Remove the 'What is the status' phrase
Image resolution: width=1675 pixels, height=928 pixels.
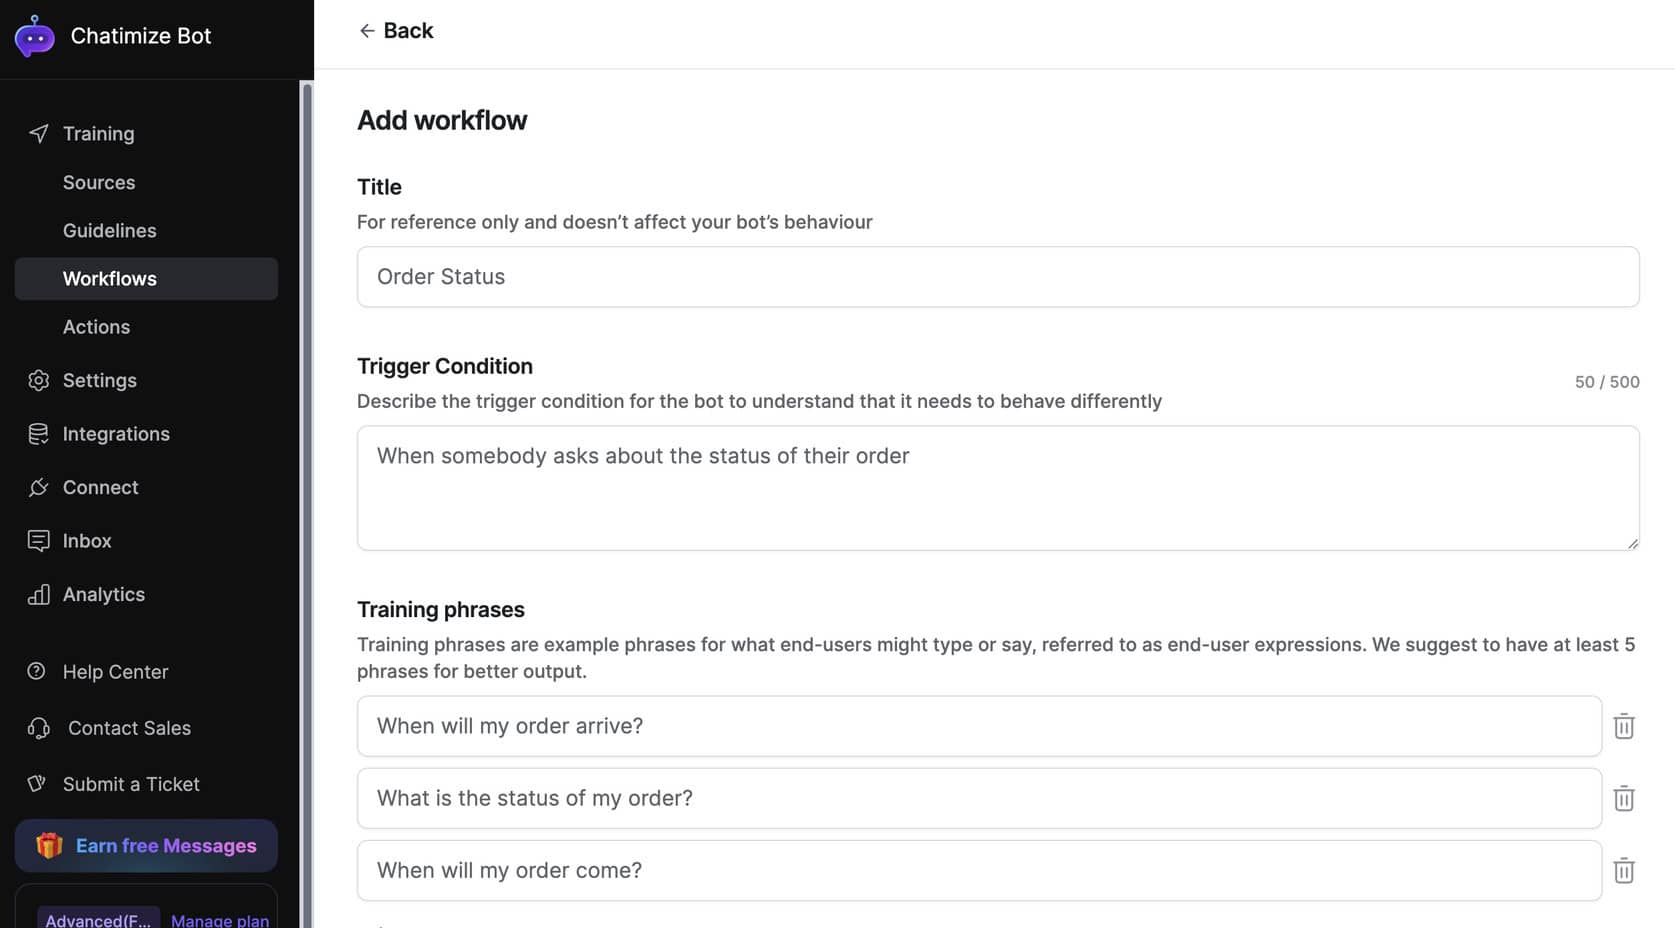click(1623, 799)
